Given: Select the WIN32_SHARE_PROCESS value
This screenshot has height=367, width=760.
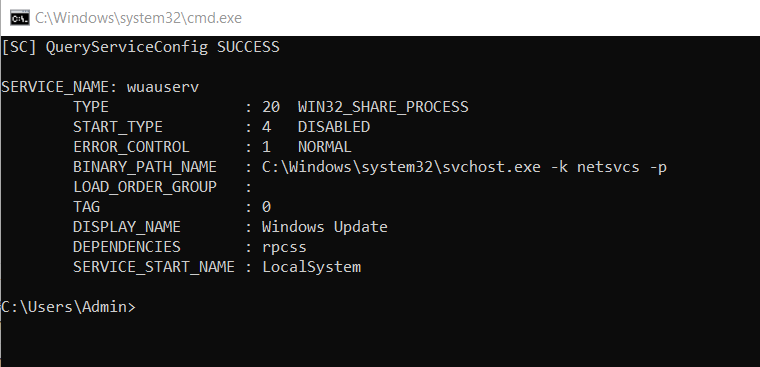Looking at the screenshot, I should click(383, 107).
